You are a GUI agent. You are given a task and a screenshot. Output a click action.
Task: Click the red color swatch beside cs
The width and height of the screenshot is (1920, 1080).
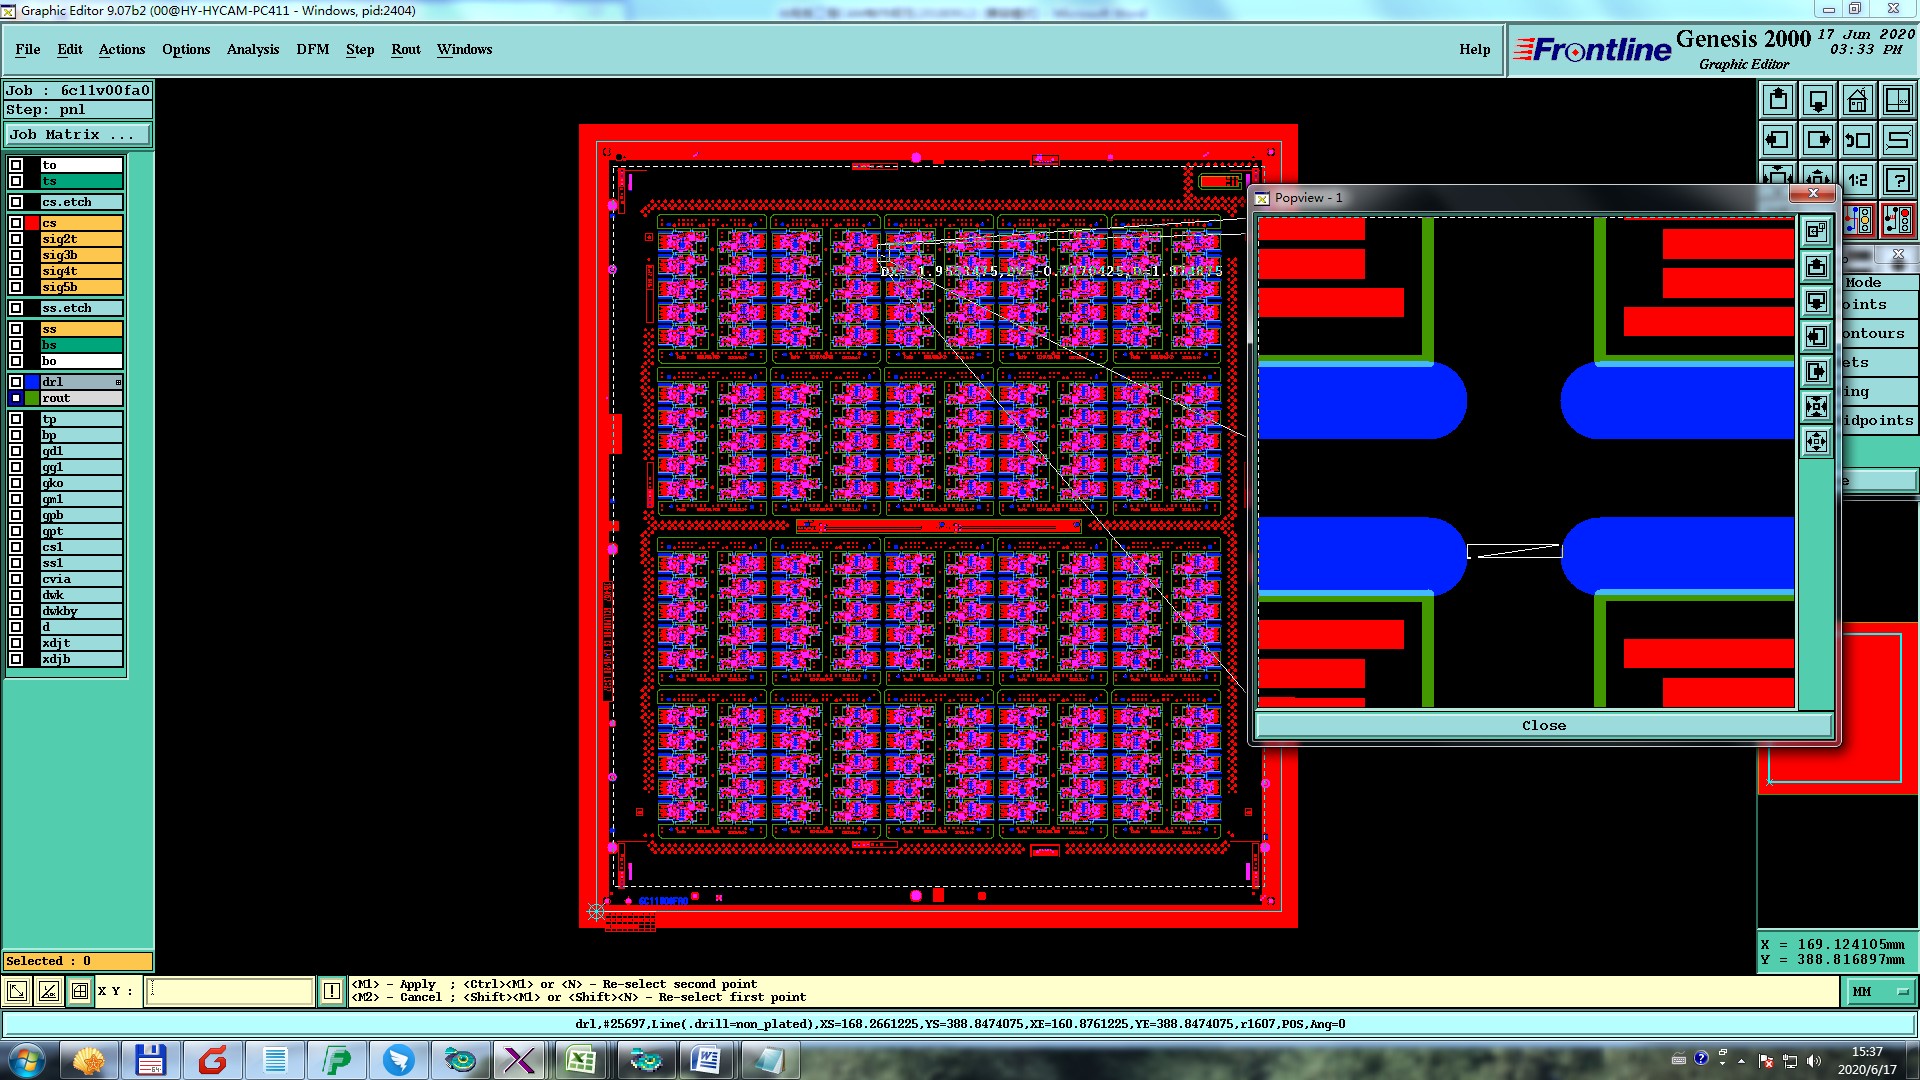pyautogui.click(x=32, y=223)
